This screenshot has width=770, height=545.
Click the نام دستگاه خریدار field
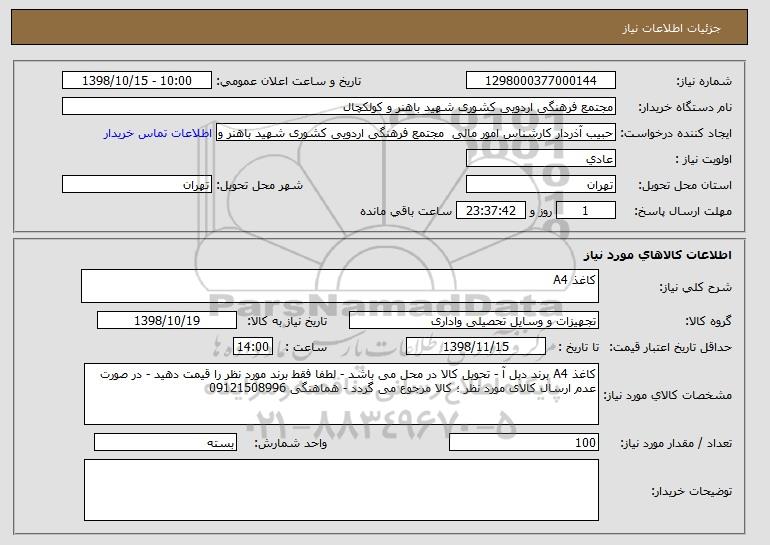tap(339, 107)
